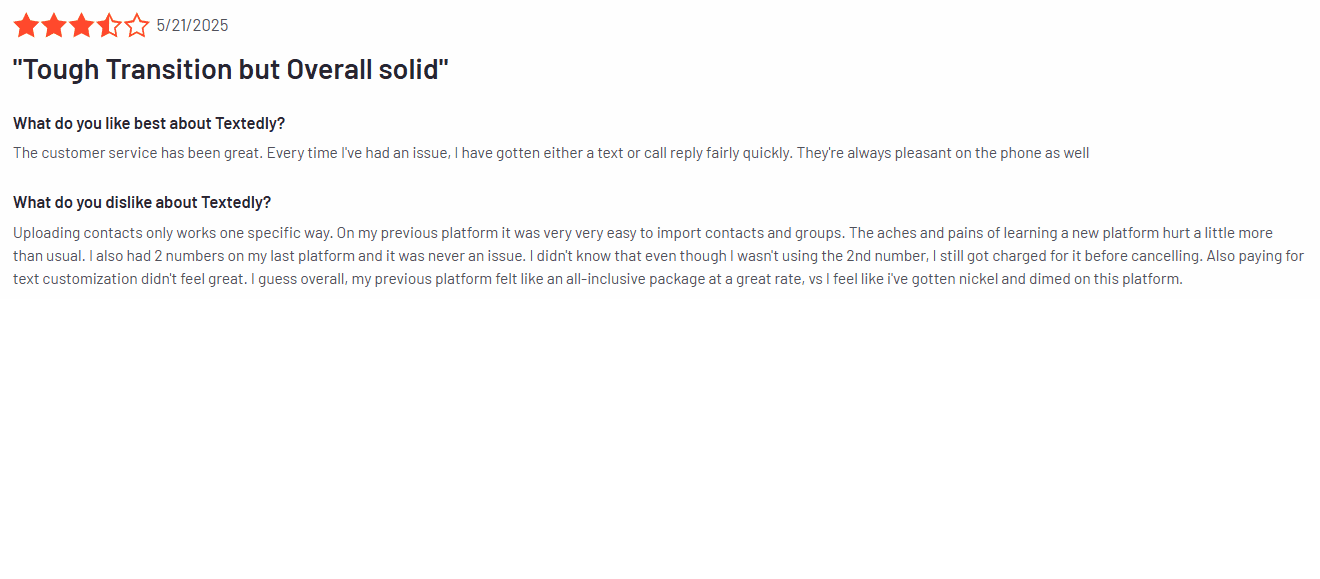Click "What do you dislike about Textedly?" heading
Viewport: 1320px width, 579px height.
(x=142, y=203)
